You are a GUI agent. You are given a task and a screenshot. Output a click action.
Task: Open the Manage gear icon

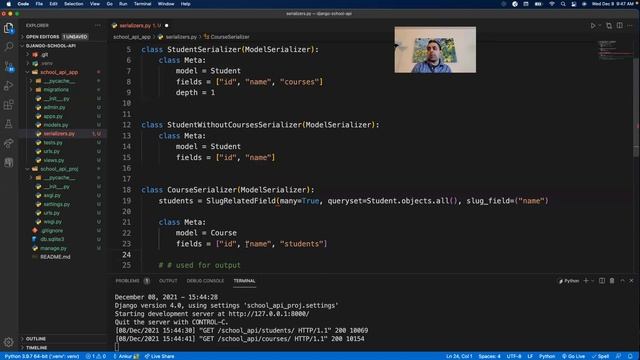(9, 342)
